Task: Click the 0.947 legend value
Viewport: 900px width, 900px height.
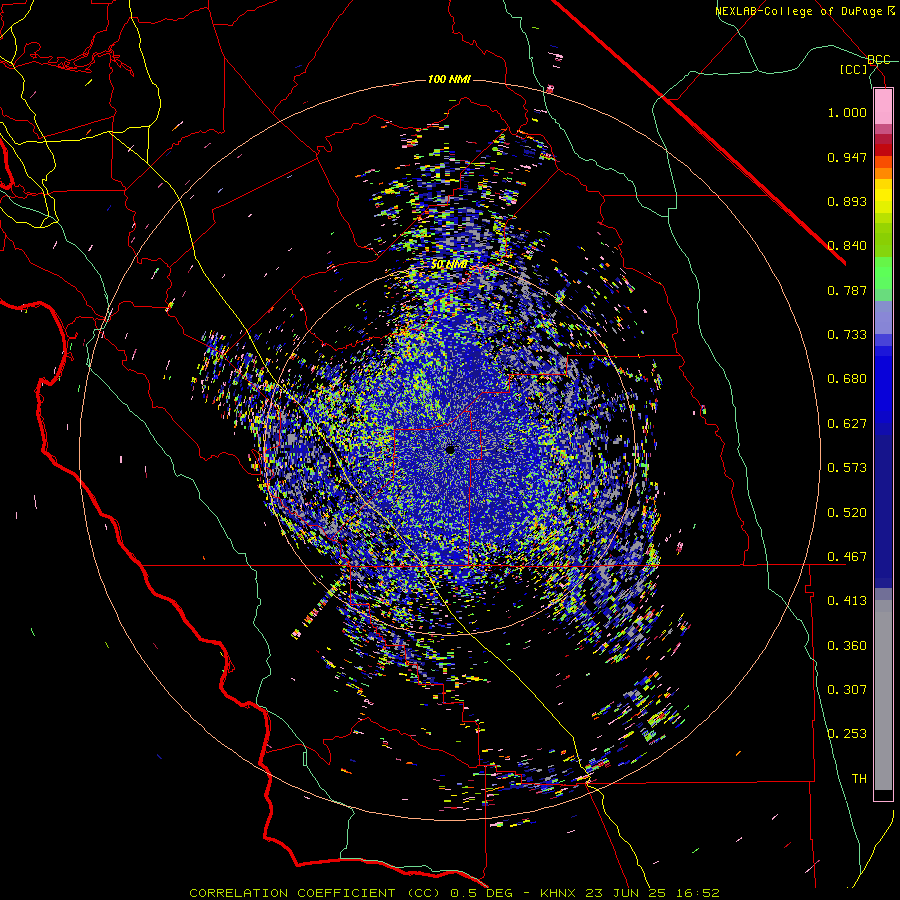Action: (x=847, y=157)
